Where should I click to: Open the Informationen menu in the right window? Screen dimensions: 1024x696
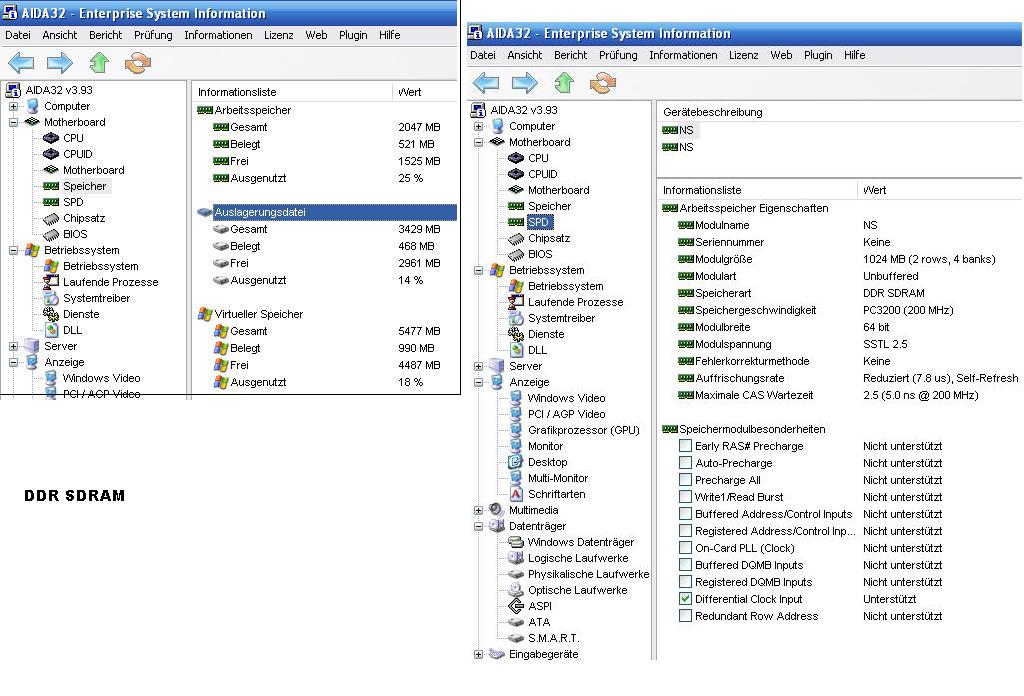point(683,55)
